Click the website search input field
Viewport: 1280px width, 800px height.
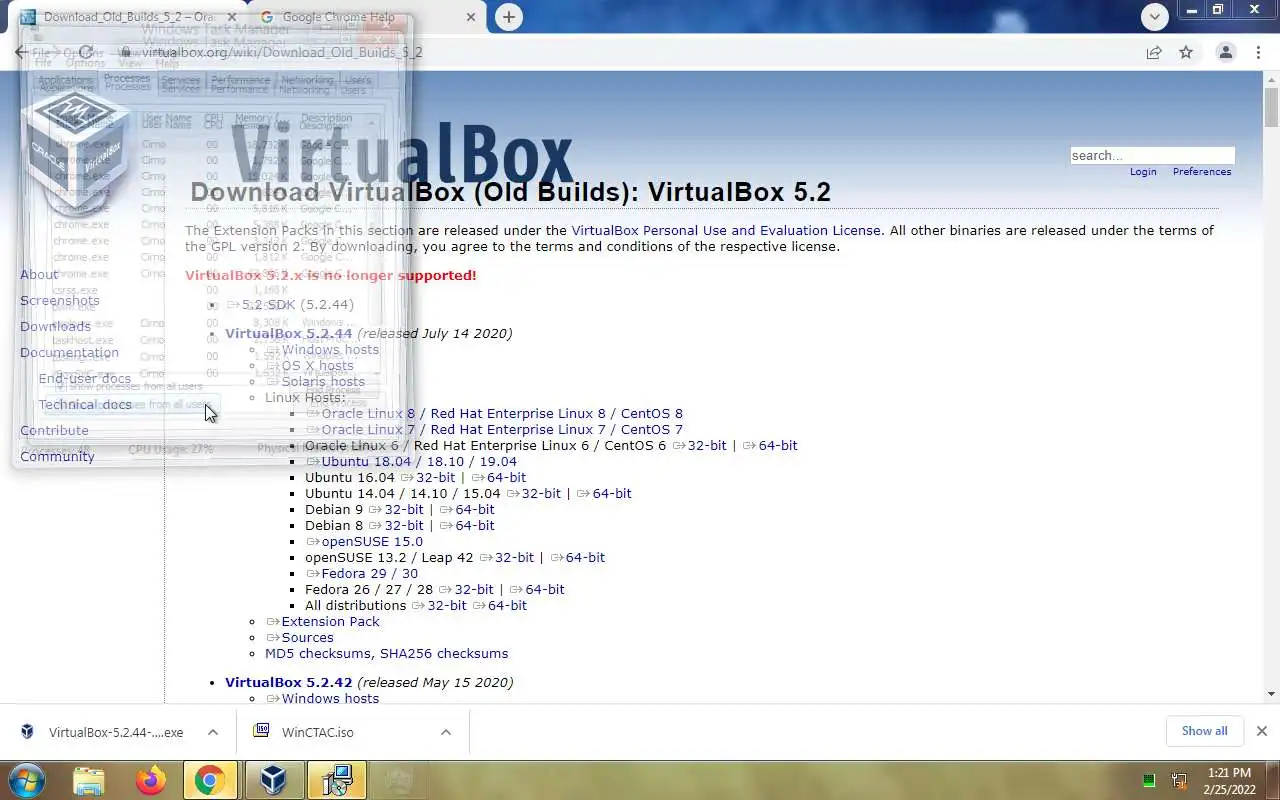click(x=1152, y=155)
